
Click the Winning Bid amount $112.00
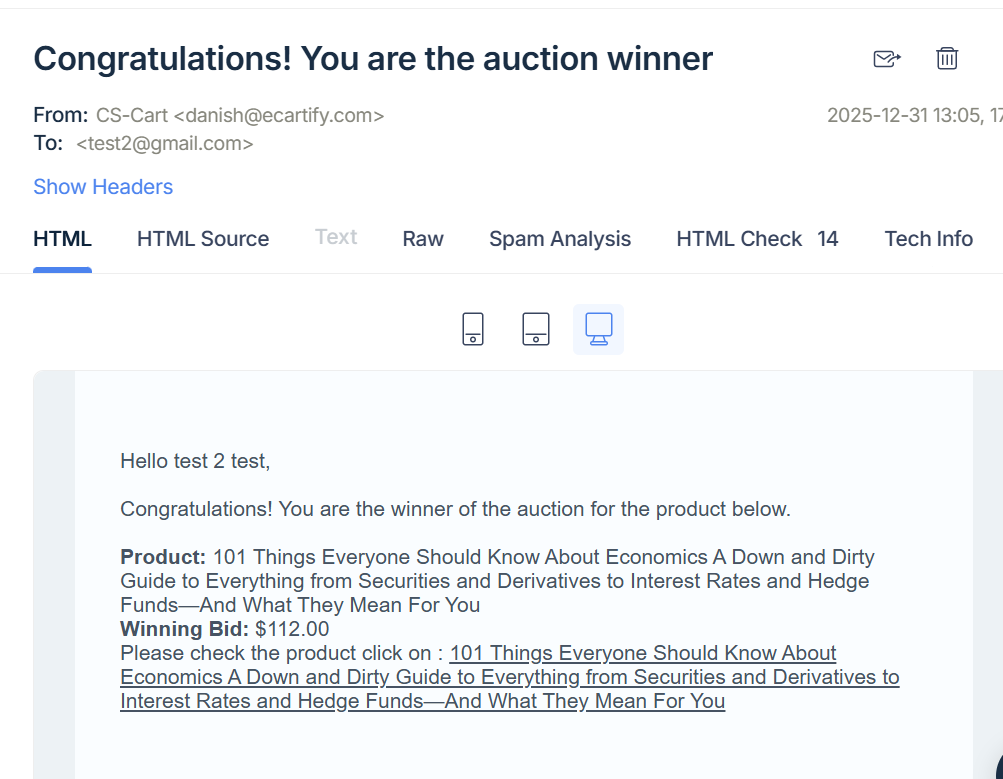[292, 629]
